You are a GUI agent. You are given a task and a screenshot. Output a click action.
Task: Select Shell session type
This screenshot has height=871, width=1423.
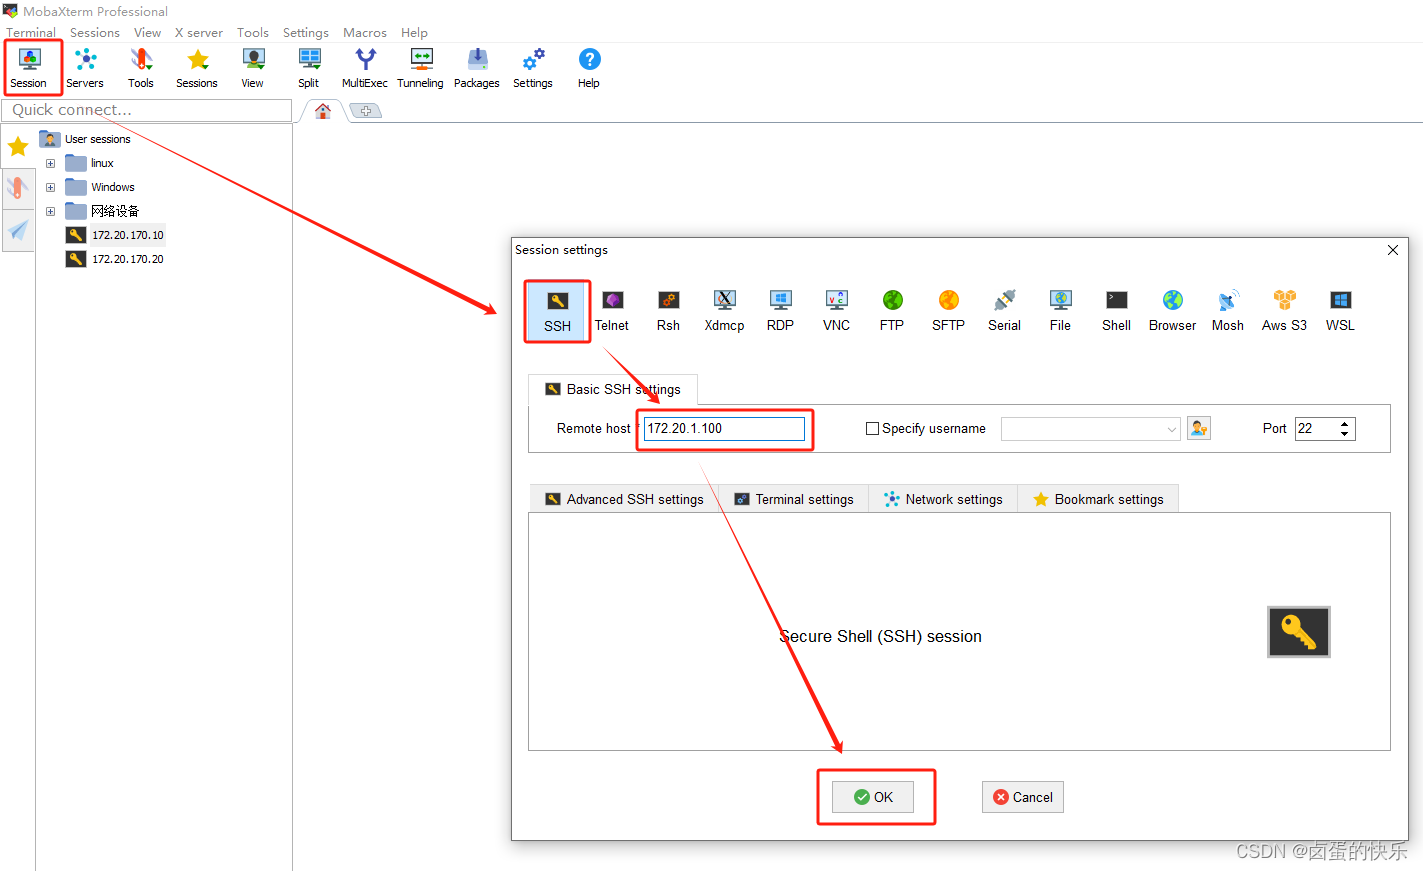tap(1116, 312)
